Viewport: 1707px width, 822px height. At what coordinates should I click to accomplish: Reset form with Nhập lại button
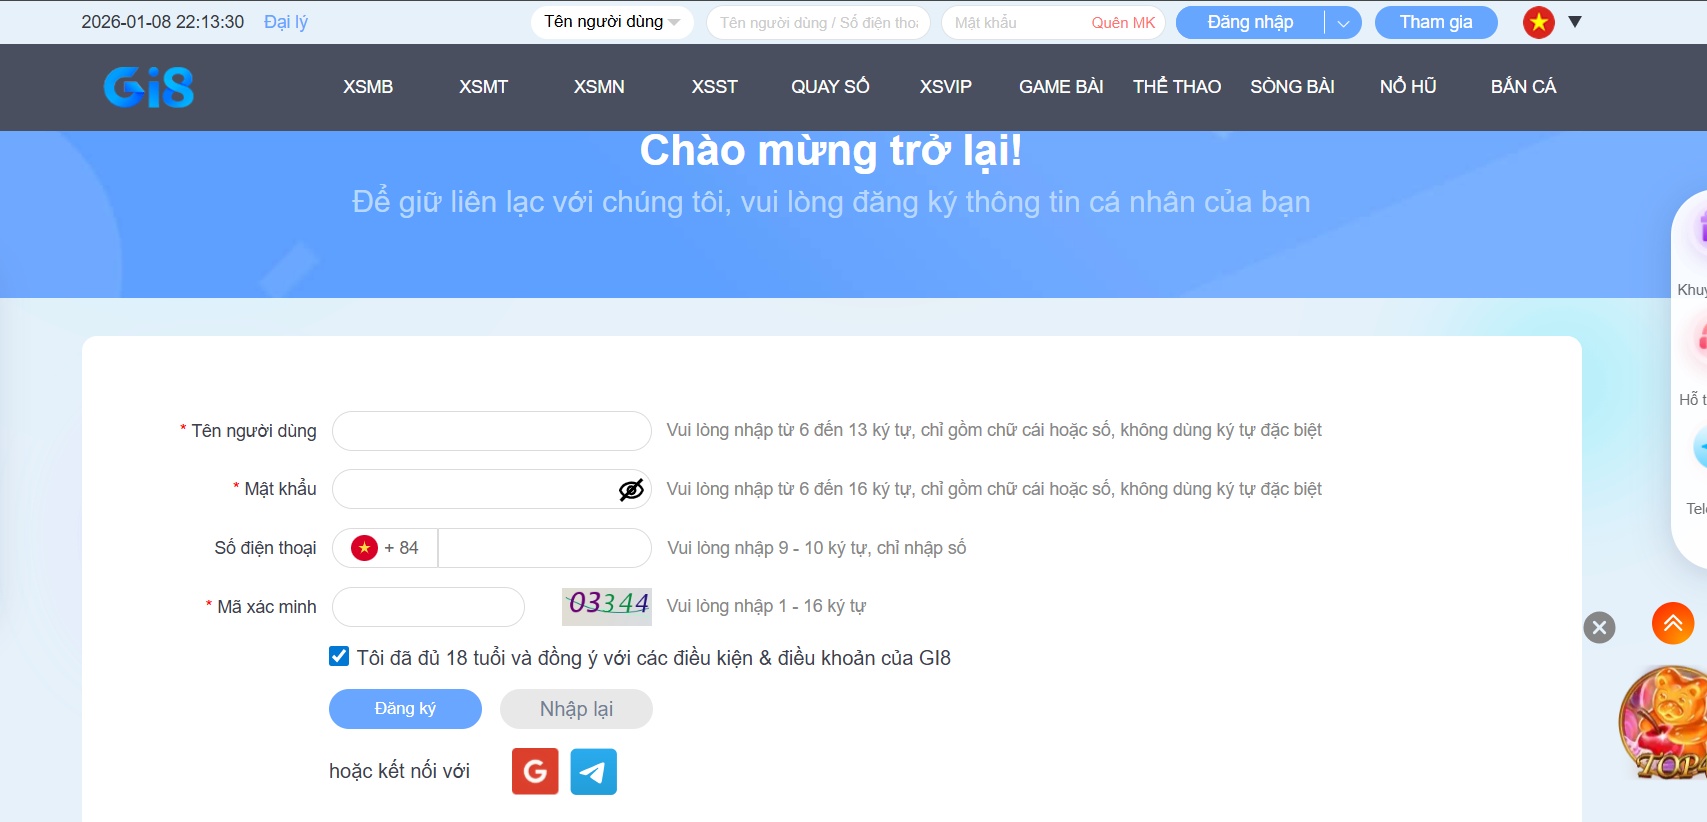tap(576, 709)
